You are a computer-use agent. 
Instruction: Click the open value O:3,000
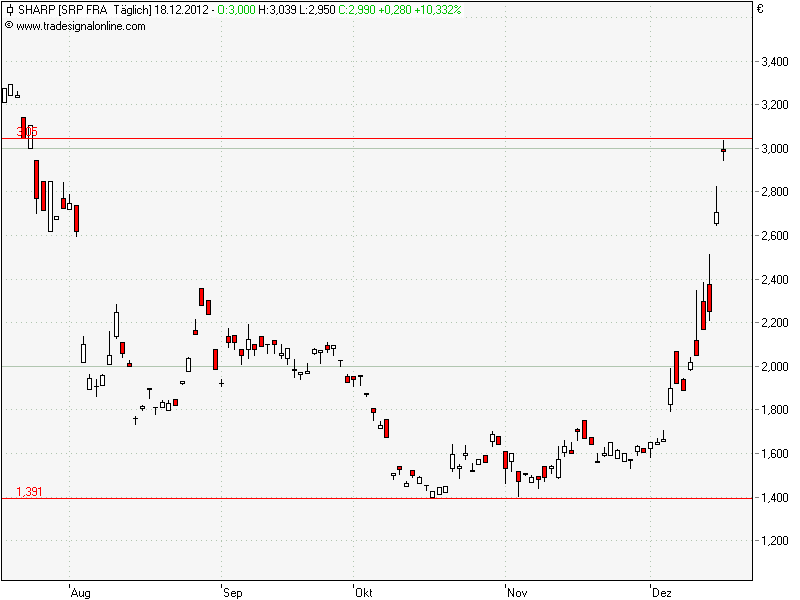point(236,10)
